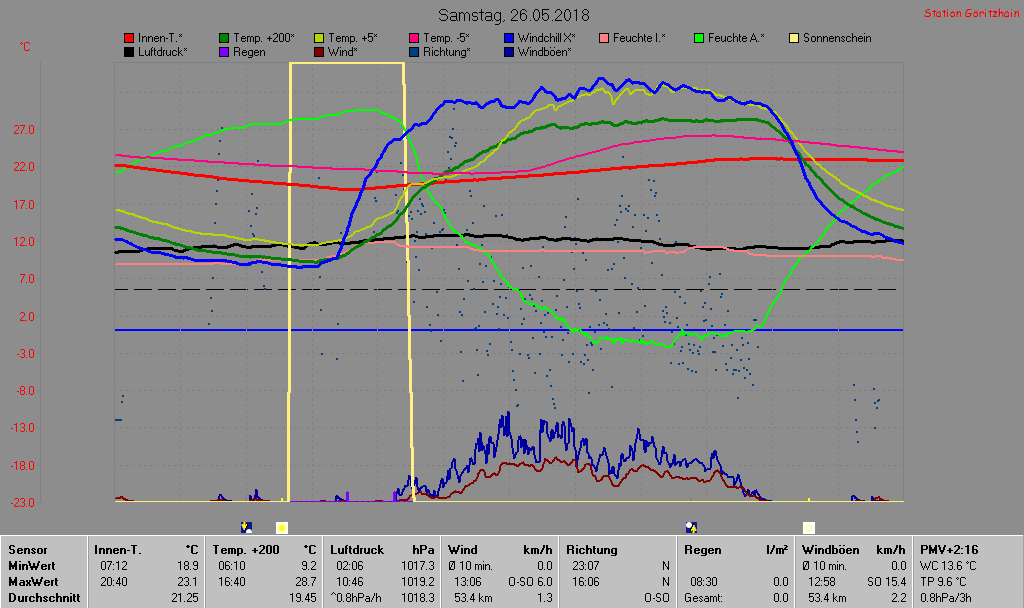Viewport: 1024px width, 608px height.
Task: Click the moonrise icon below the chart
Action: pyautogui.click(x=691, y=527)
